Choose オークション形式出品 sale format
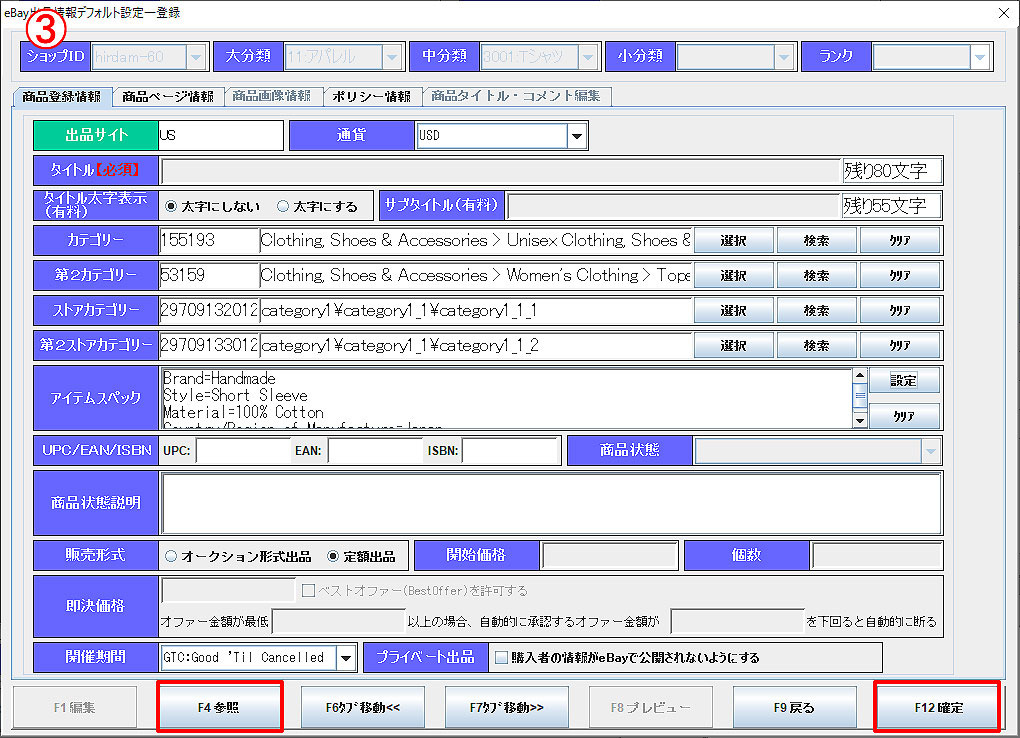1020x738 pixels. pos(171,556)
